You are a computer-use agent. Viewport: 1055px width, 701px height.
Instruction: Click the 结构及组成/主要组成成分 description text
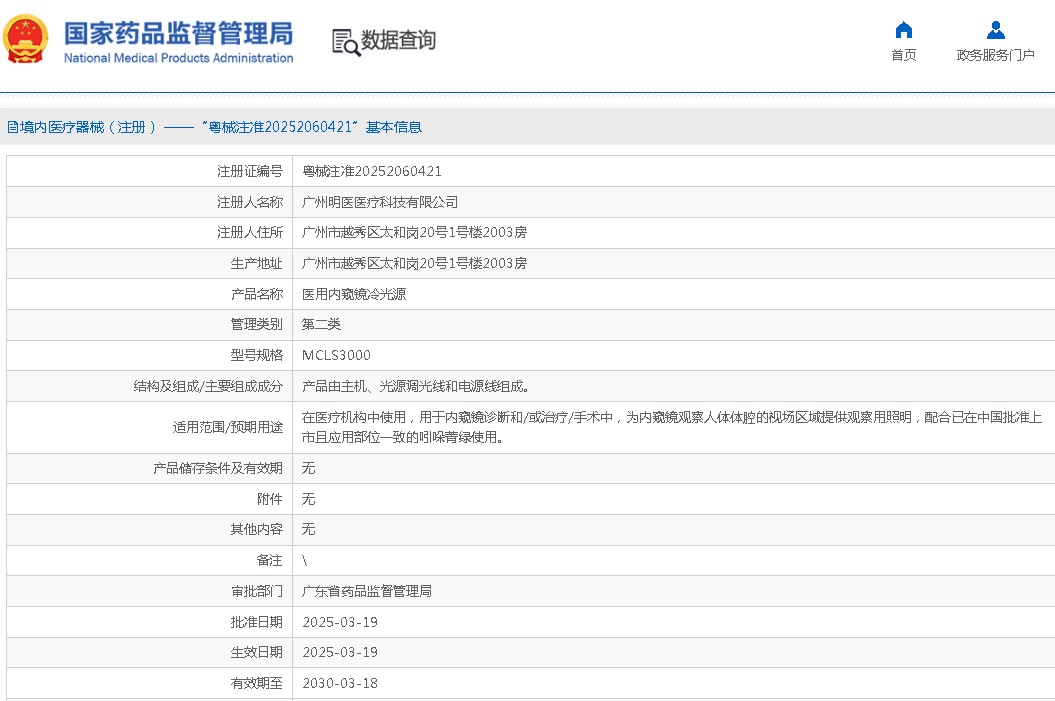point(416,386)
